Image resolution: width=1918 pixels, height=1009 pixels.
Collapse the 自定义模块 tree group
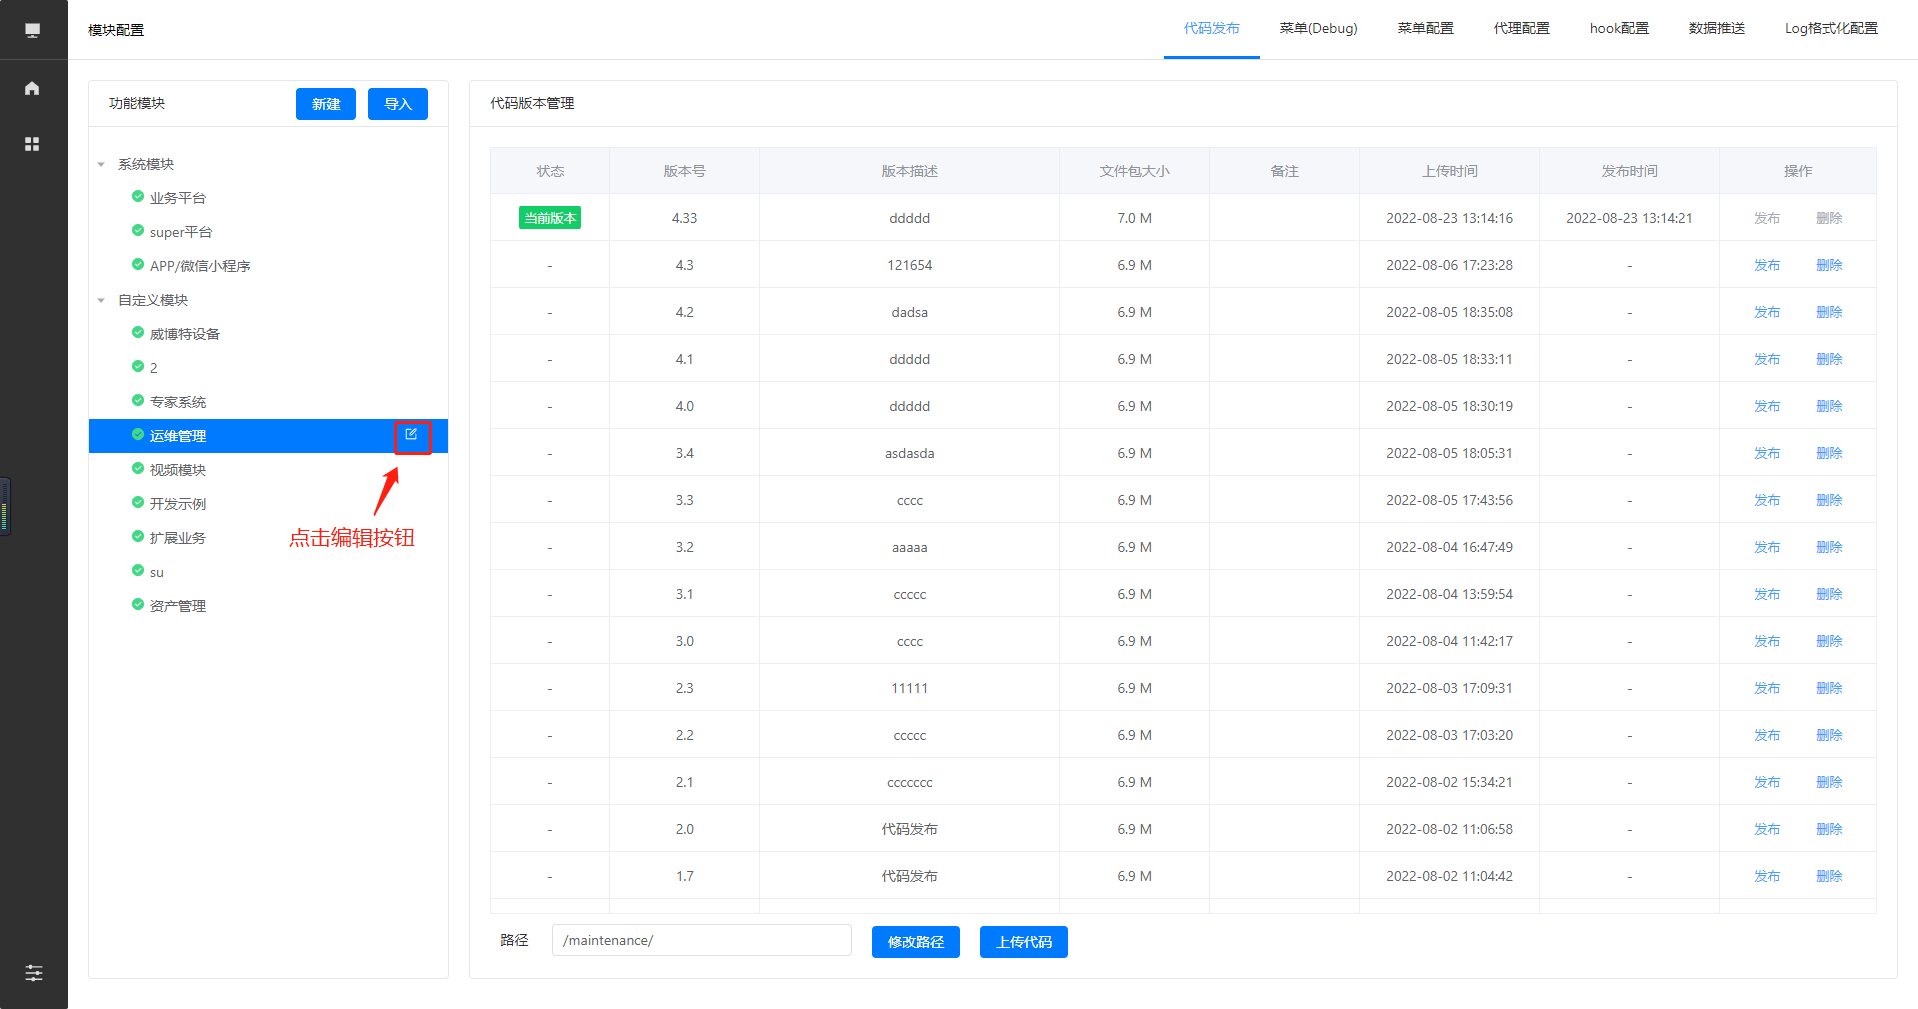coord(101,300)
